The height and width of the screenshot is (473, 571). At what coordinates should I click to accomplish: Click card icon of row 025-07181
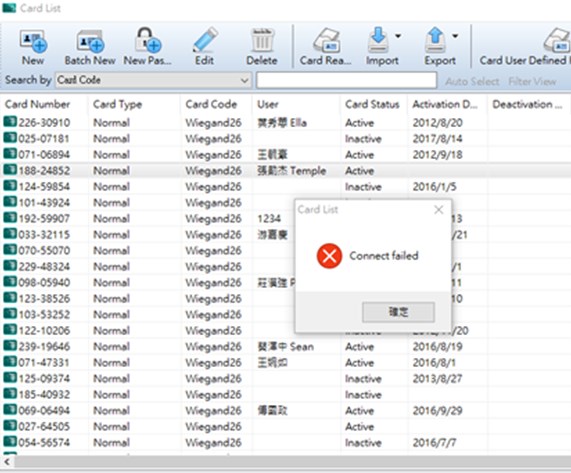(x=10, y=137)
